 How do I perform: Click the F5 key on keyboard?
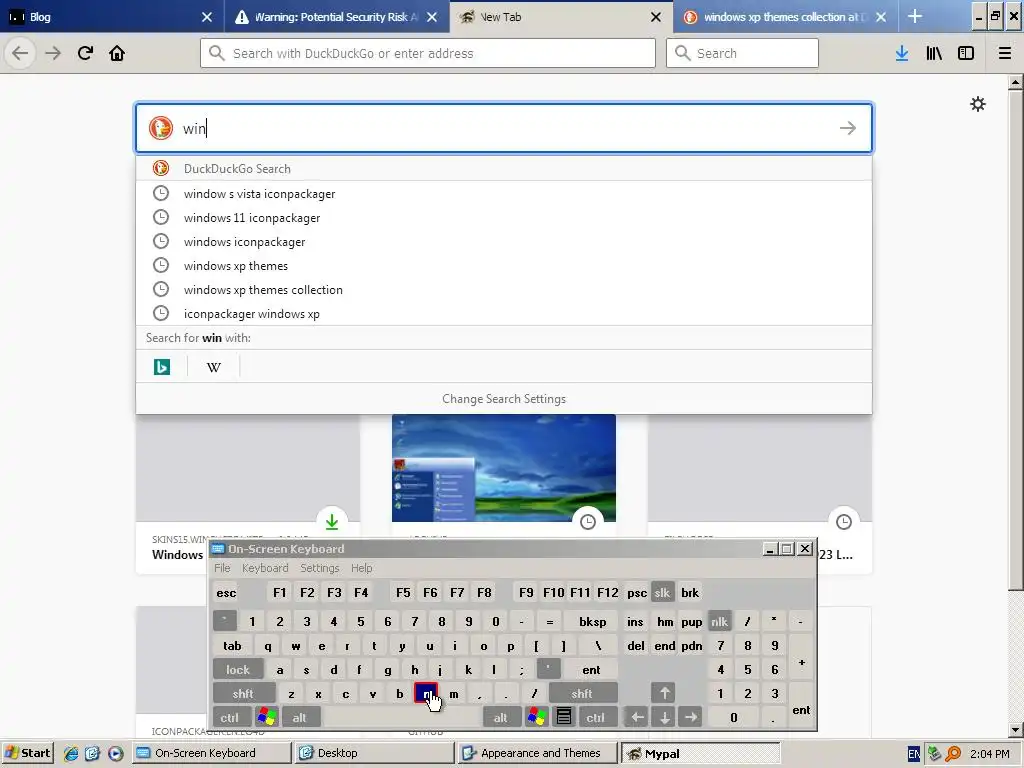click(x=403, y=592)
